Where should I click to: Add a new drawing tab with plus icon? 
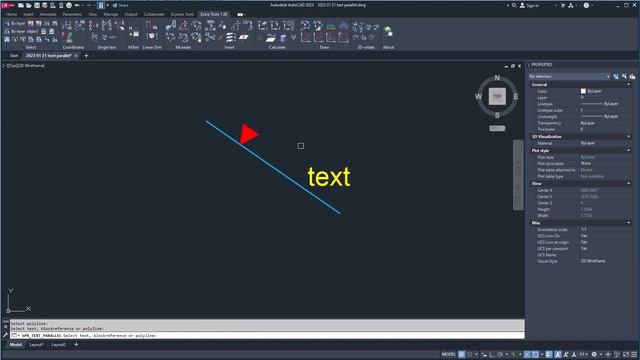pos(86,56)
